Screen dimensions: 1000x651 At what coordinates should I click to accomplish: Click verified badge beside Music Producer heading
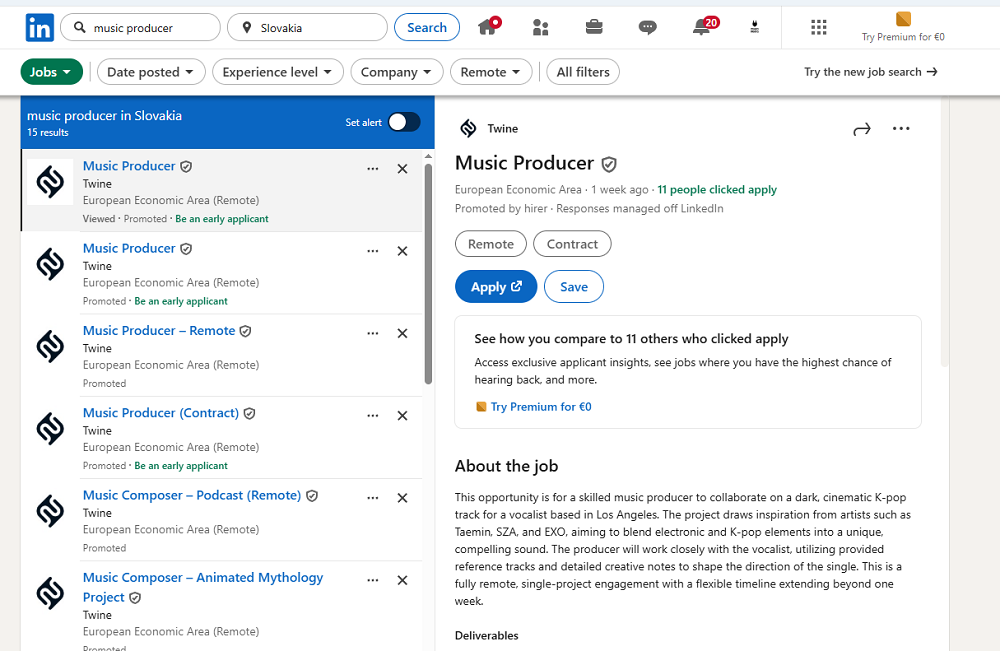click(x=609, y=165)
